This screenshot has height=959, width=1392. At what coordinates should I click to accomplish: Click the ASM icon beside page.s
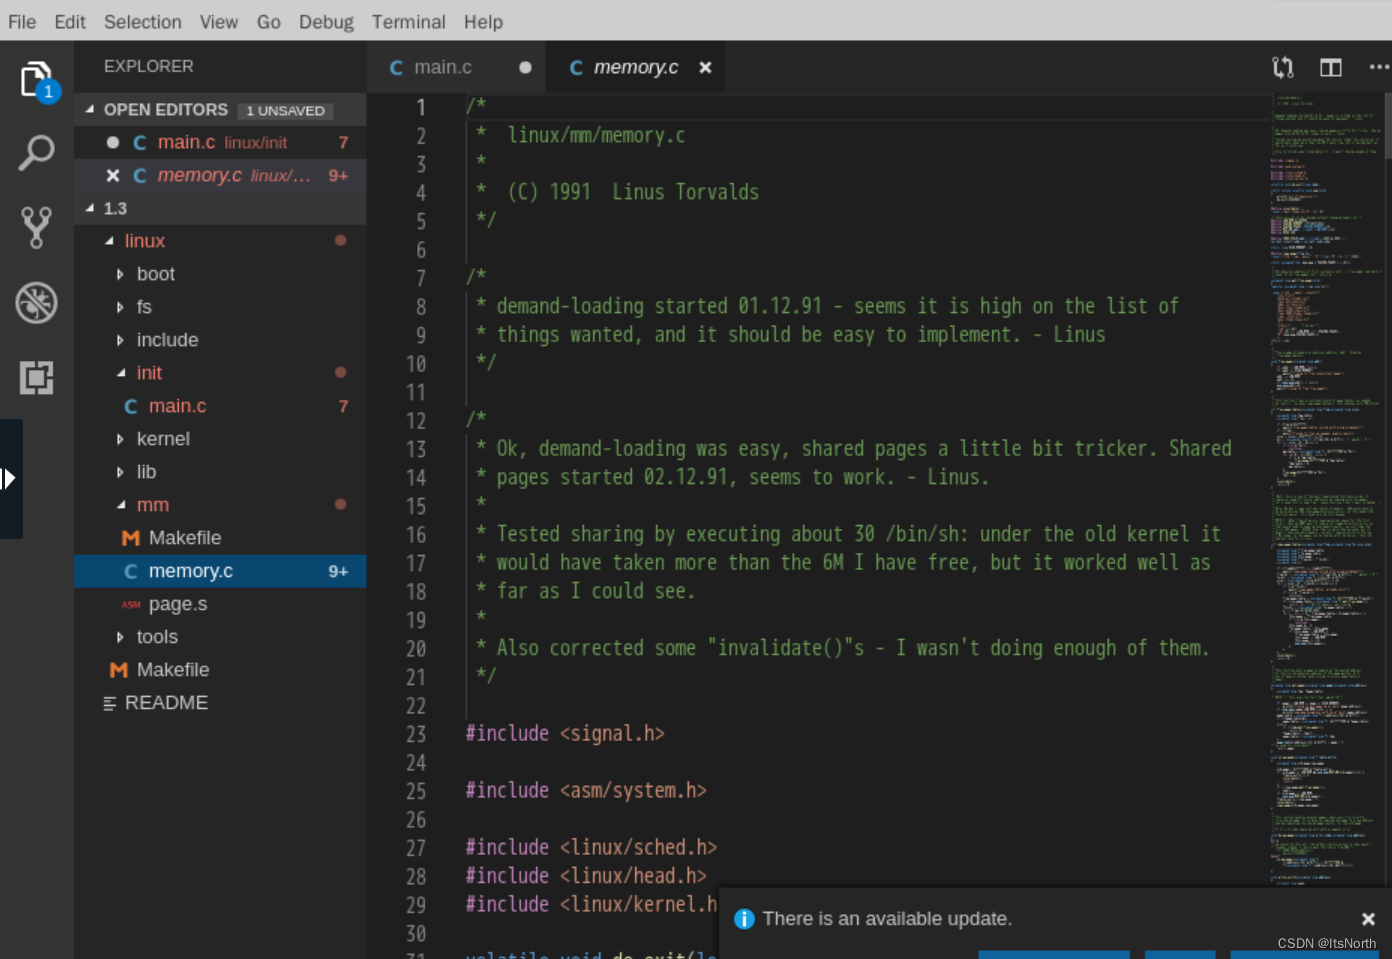pyautogui.click(x=131, y=604)
